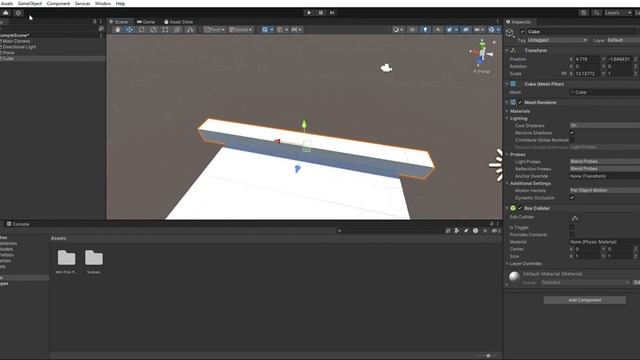Open the Global/Local handle rotation dropdown
This screenshot has height=360, width=640.
[x=240, y=29]
